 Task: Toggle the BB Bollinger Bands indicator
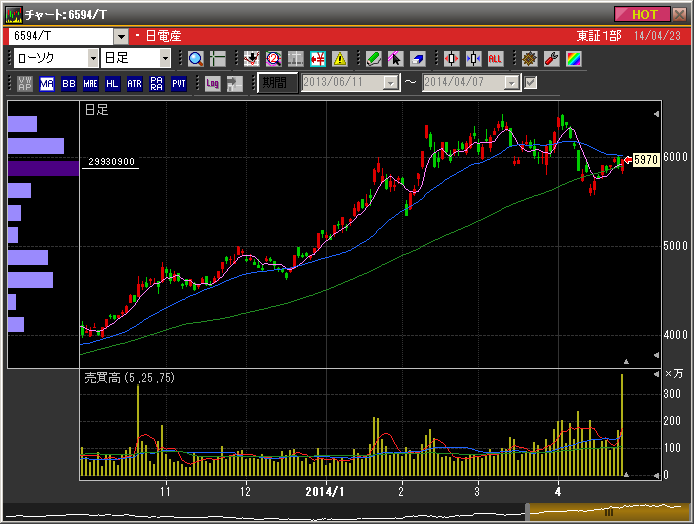[x=69, y=83]
